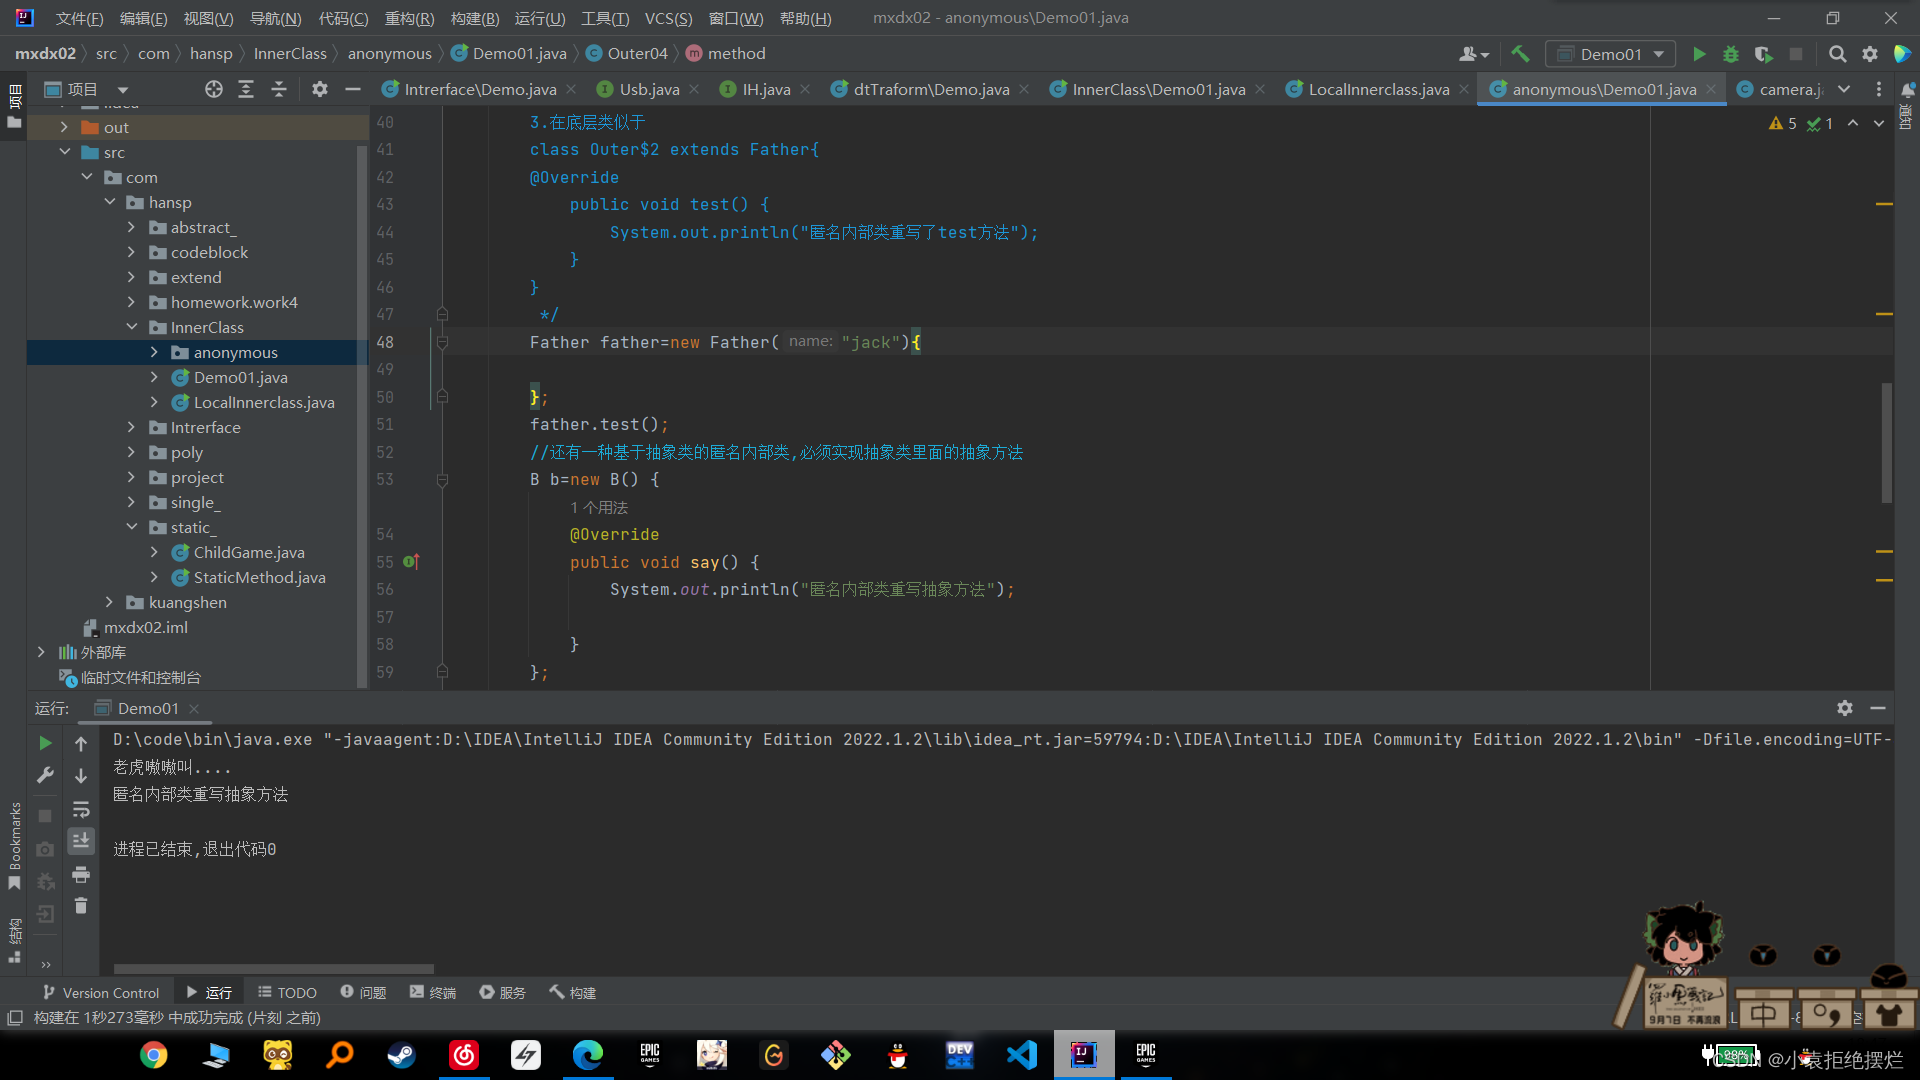Go to previous highlighted error arrow

(1853, 123)
